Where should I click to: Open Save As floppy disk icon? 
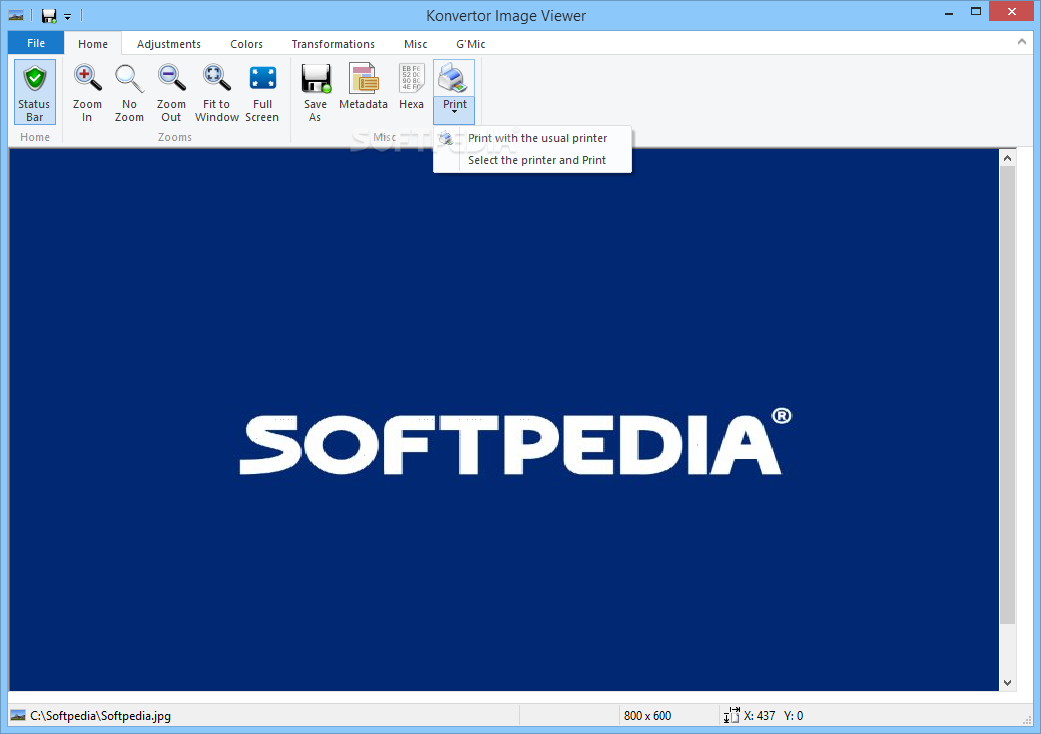[315, 78]
